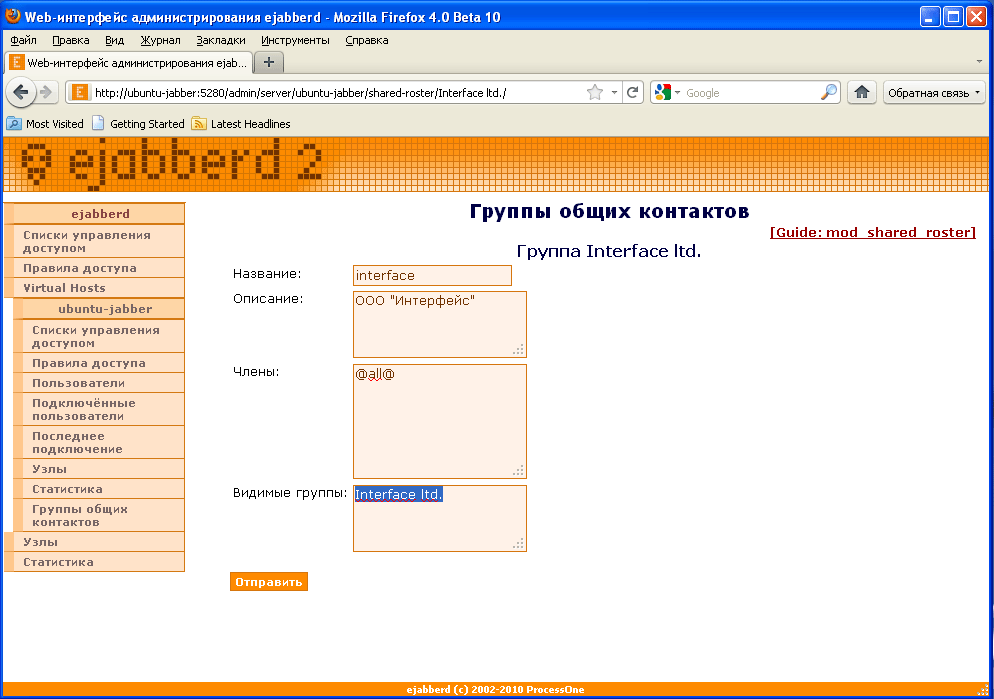The height and width of the screenshot is (699, 994).
Task: Click the Google search input box
Action: click(751, 93)
